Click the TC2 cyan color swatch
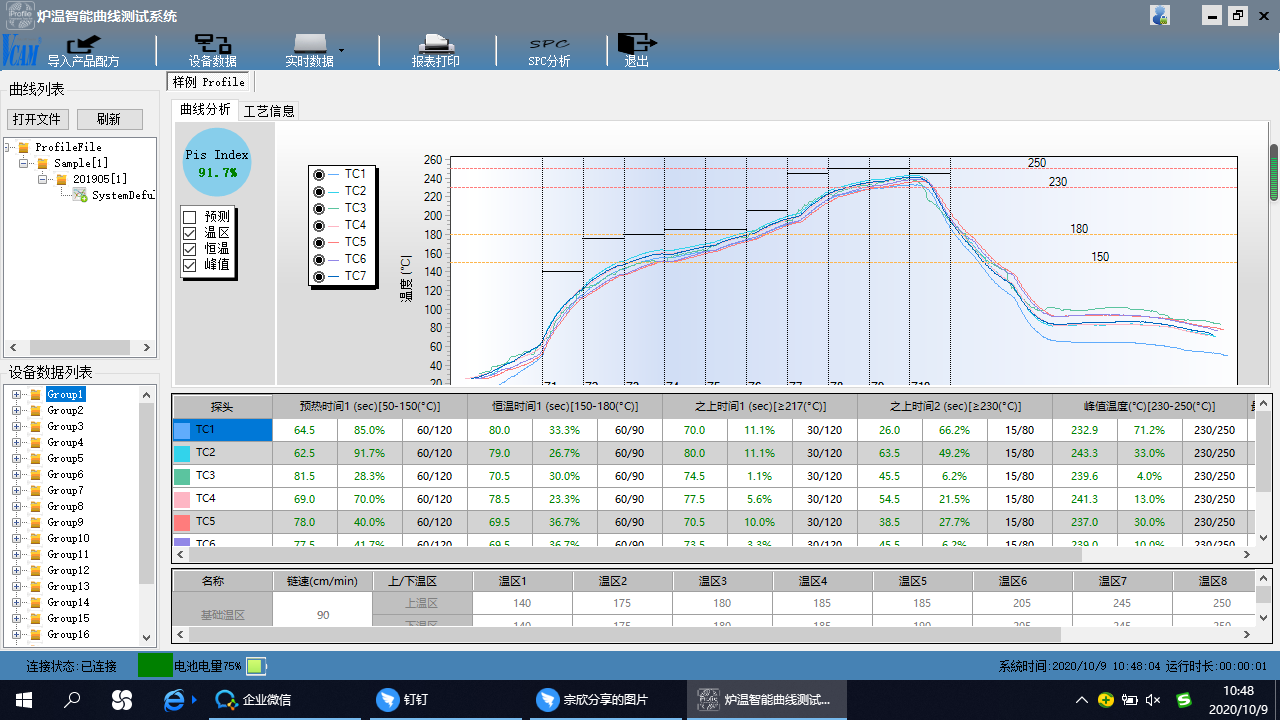1280x720 pixels. click(182, 453)
